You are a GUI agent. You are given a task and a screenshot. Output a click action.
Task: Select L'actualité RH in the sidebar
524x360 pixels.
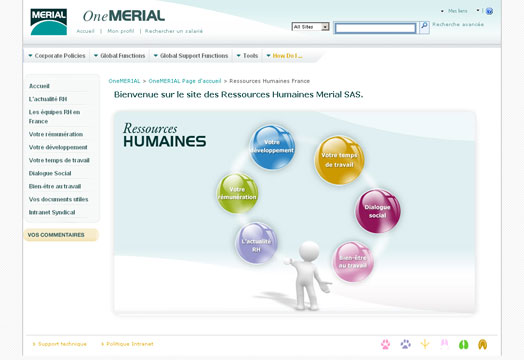pos(48,99)
